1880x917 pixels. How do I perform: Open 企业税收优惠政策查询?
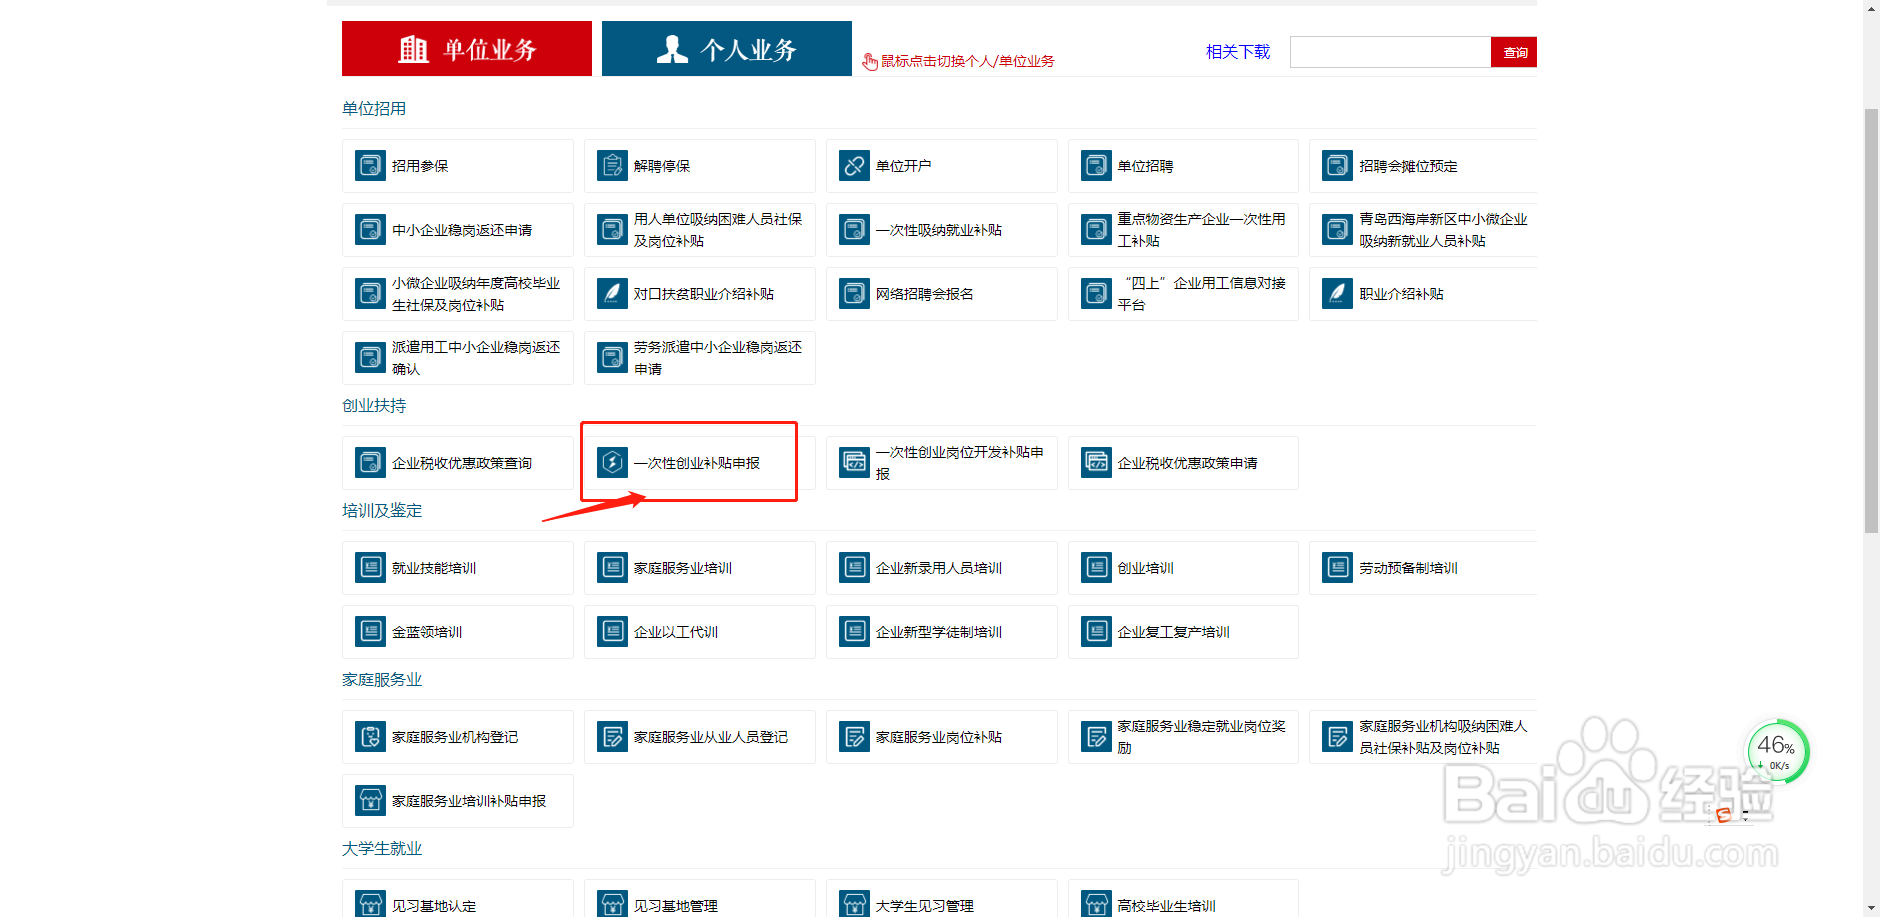pos(458,463)
